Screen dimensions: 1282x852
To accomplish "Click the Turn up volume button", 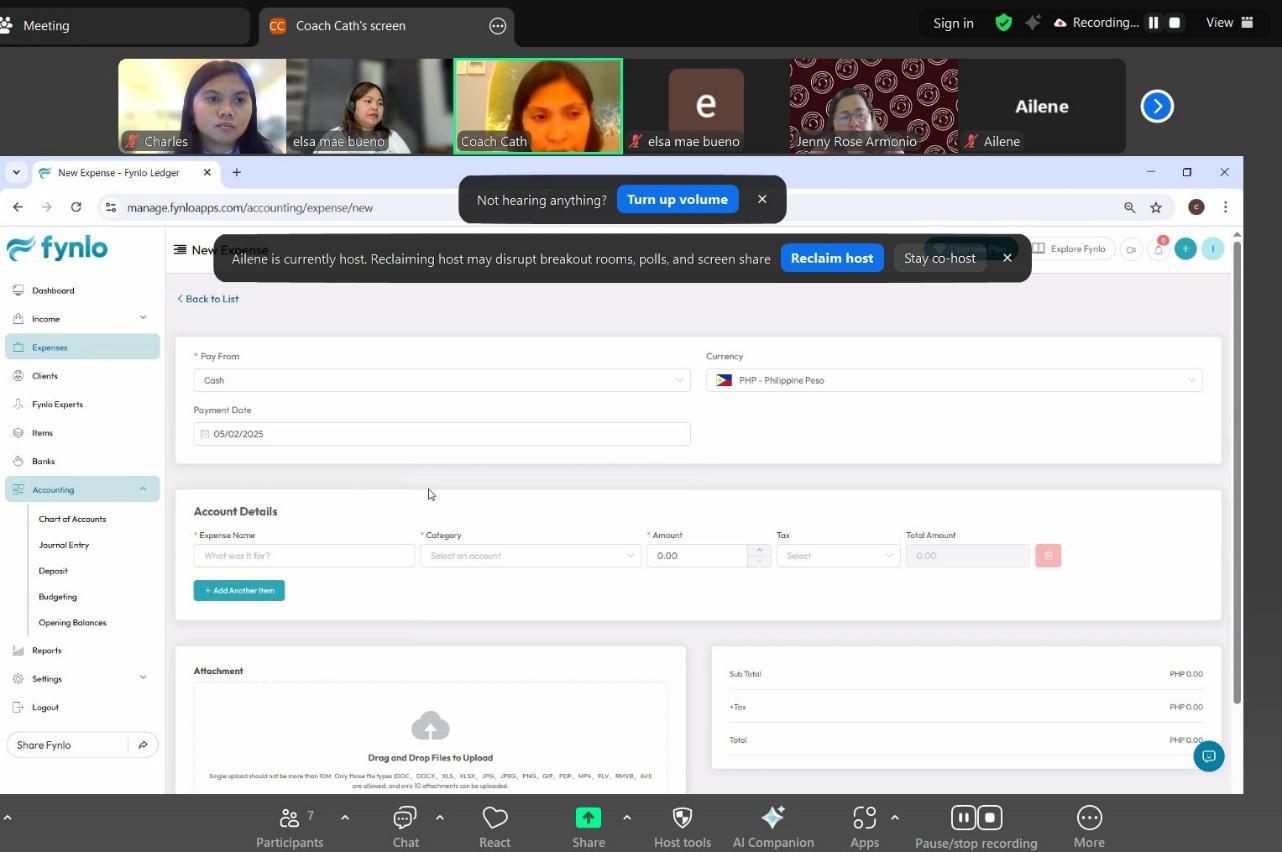I will pos(677,199).
